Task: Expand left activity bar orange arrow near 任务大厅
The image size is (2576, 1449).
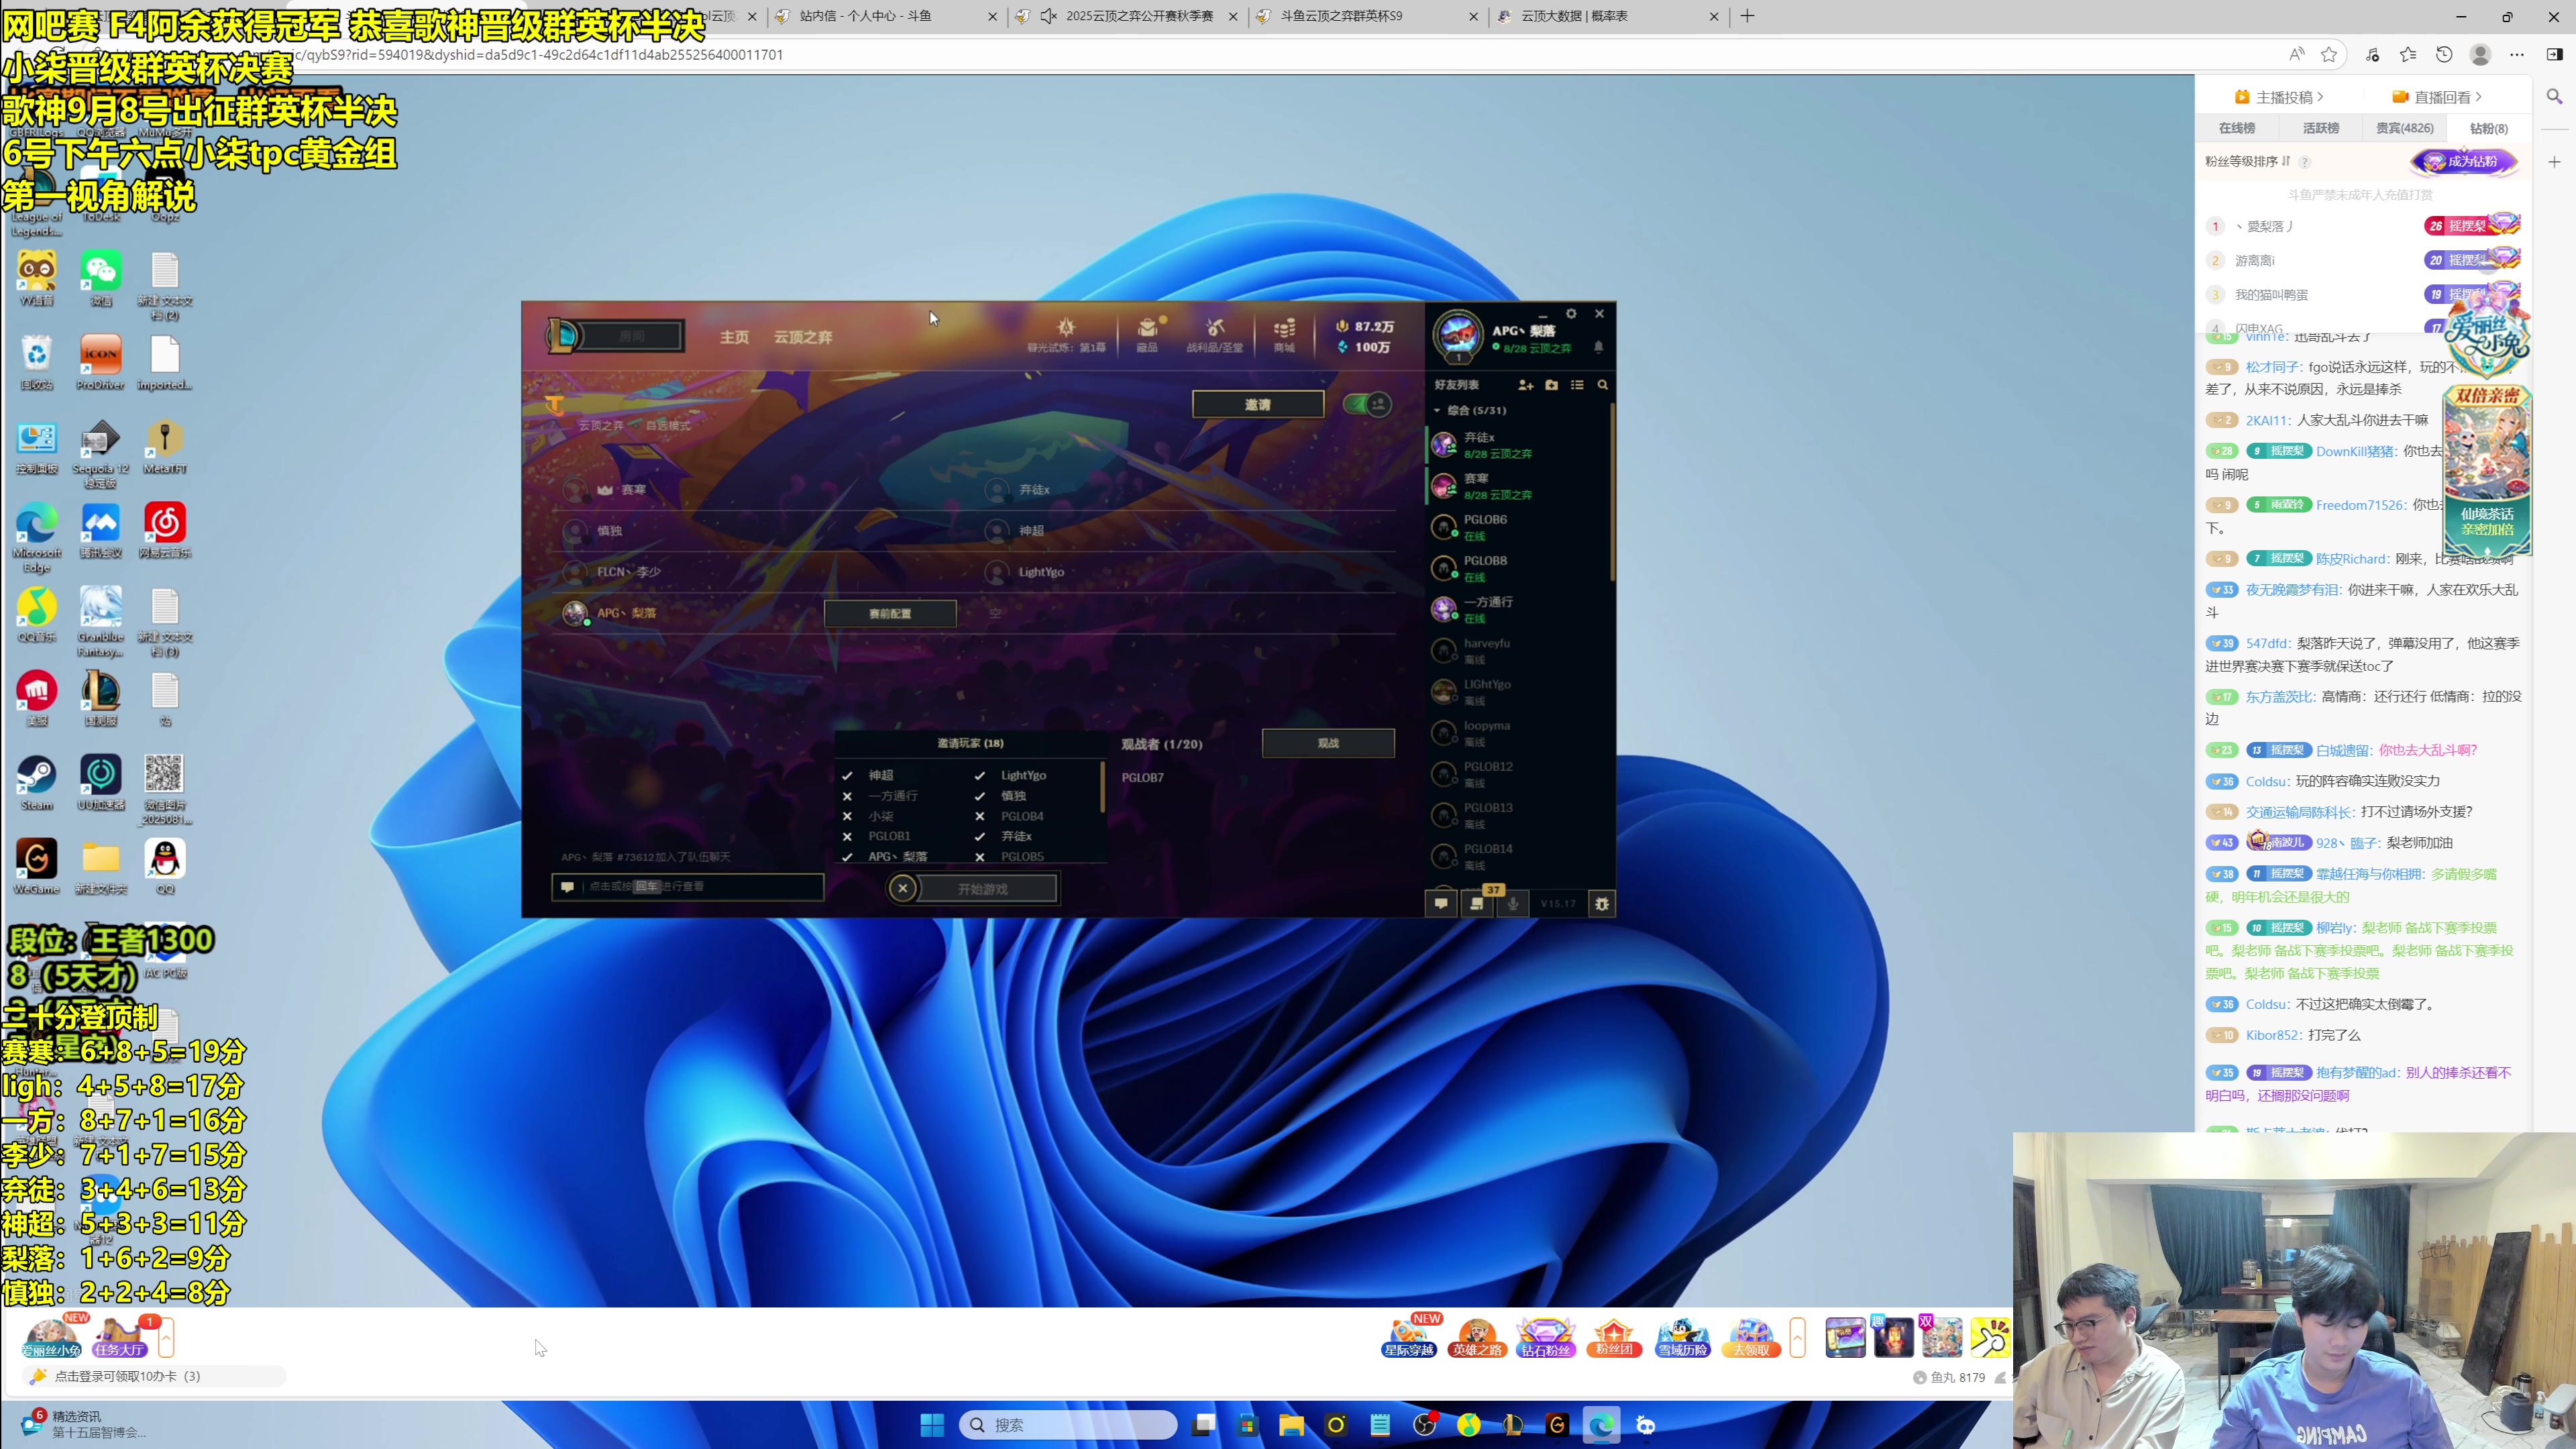Action: (167, 1337)
